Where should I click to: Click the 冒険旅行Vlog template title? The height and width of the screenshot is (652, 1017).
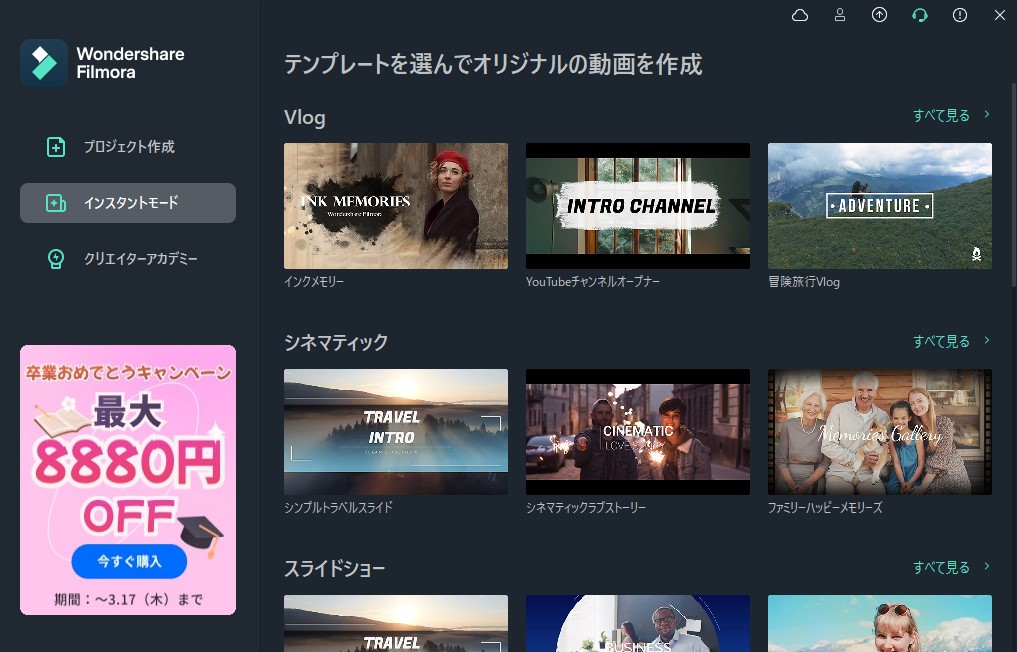coord(804,282)
